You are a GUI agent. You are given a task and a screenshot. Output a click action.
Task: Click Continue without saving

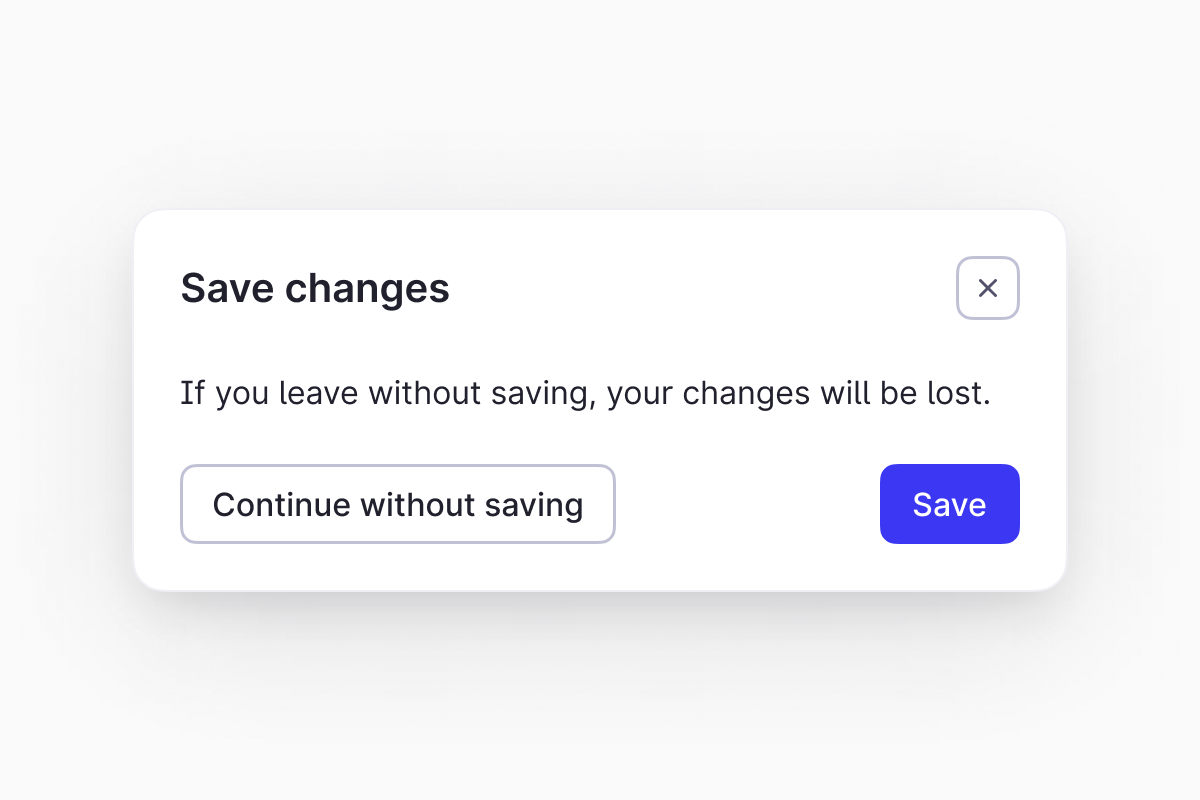(x=398, y=504)
